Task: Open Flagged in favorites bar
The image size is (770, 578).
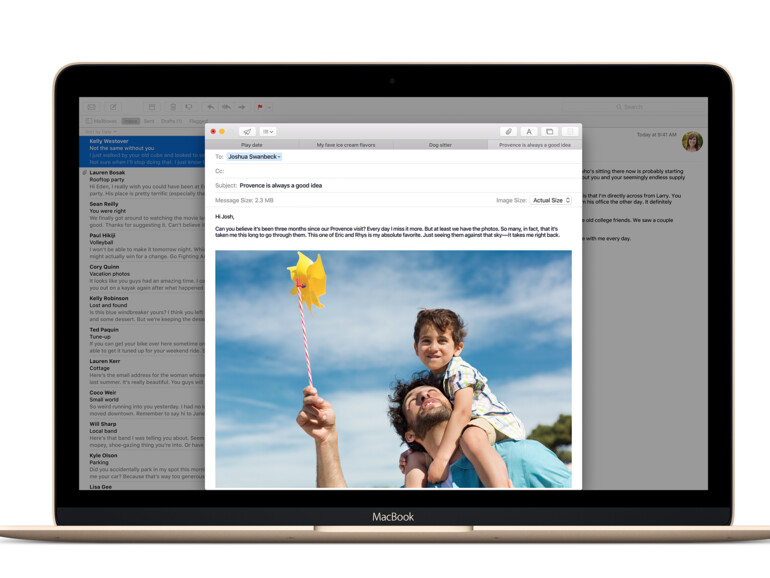Action: (198, 121)
